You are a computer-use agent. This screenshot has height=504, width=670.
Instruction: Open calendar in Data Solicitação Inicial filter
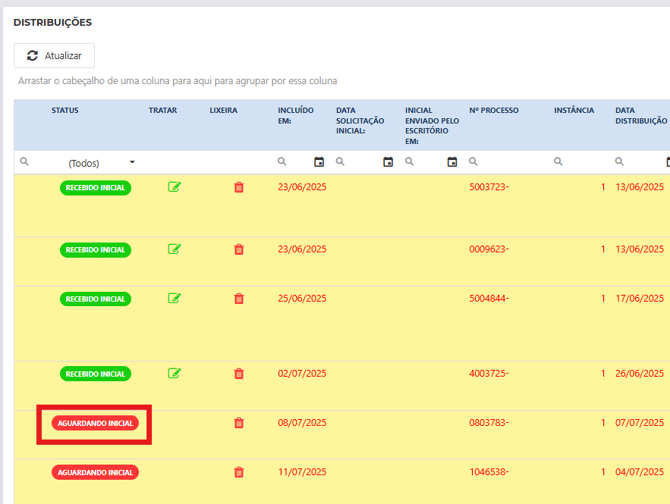click(388, 162)
